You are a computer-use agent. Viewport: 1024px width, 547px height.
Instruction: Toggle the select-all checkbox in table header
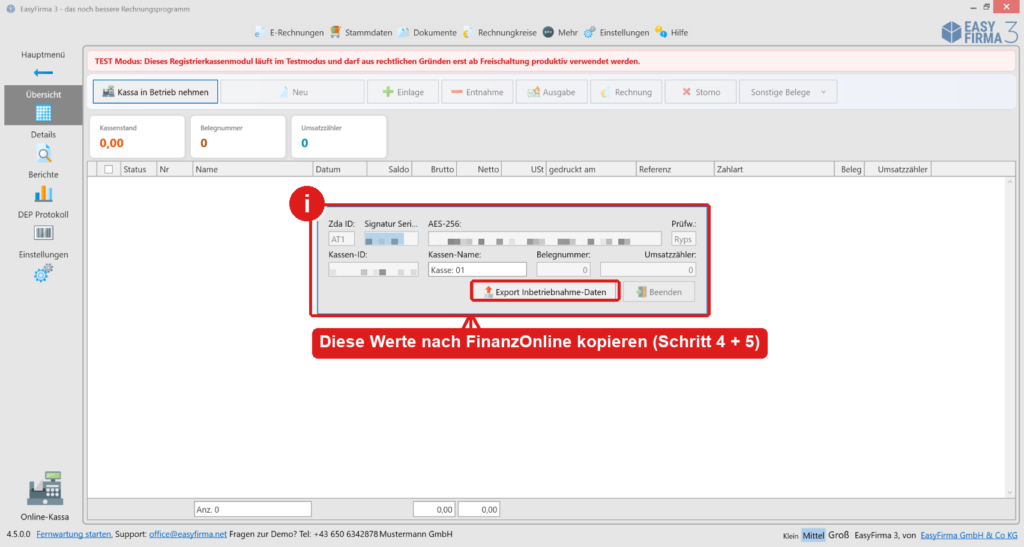[x=108, y=169]
